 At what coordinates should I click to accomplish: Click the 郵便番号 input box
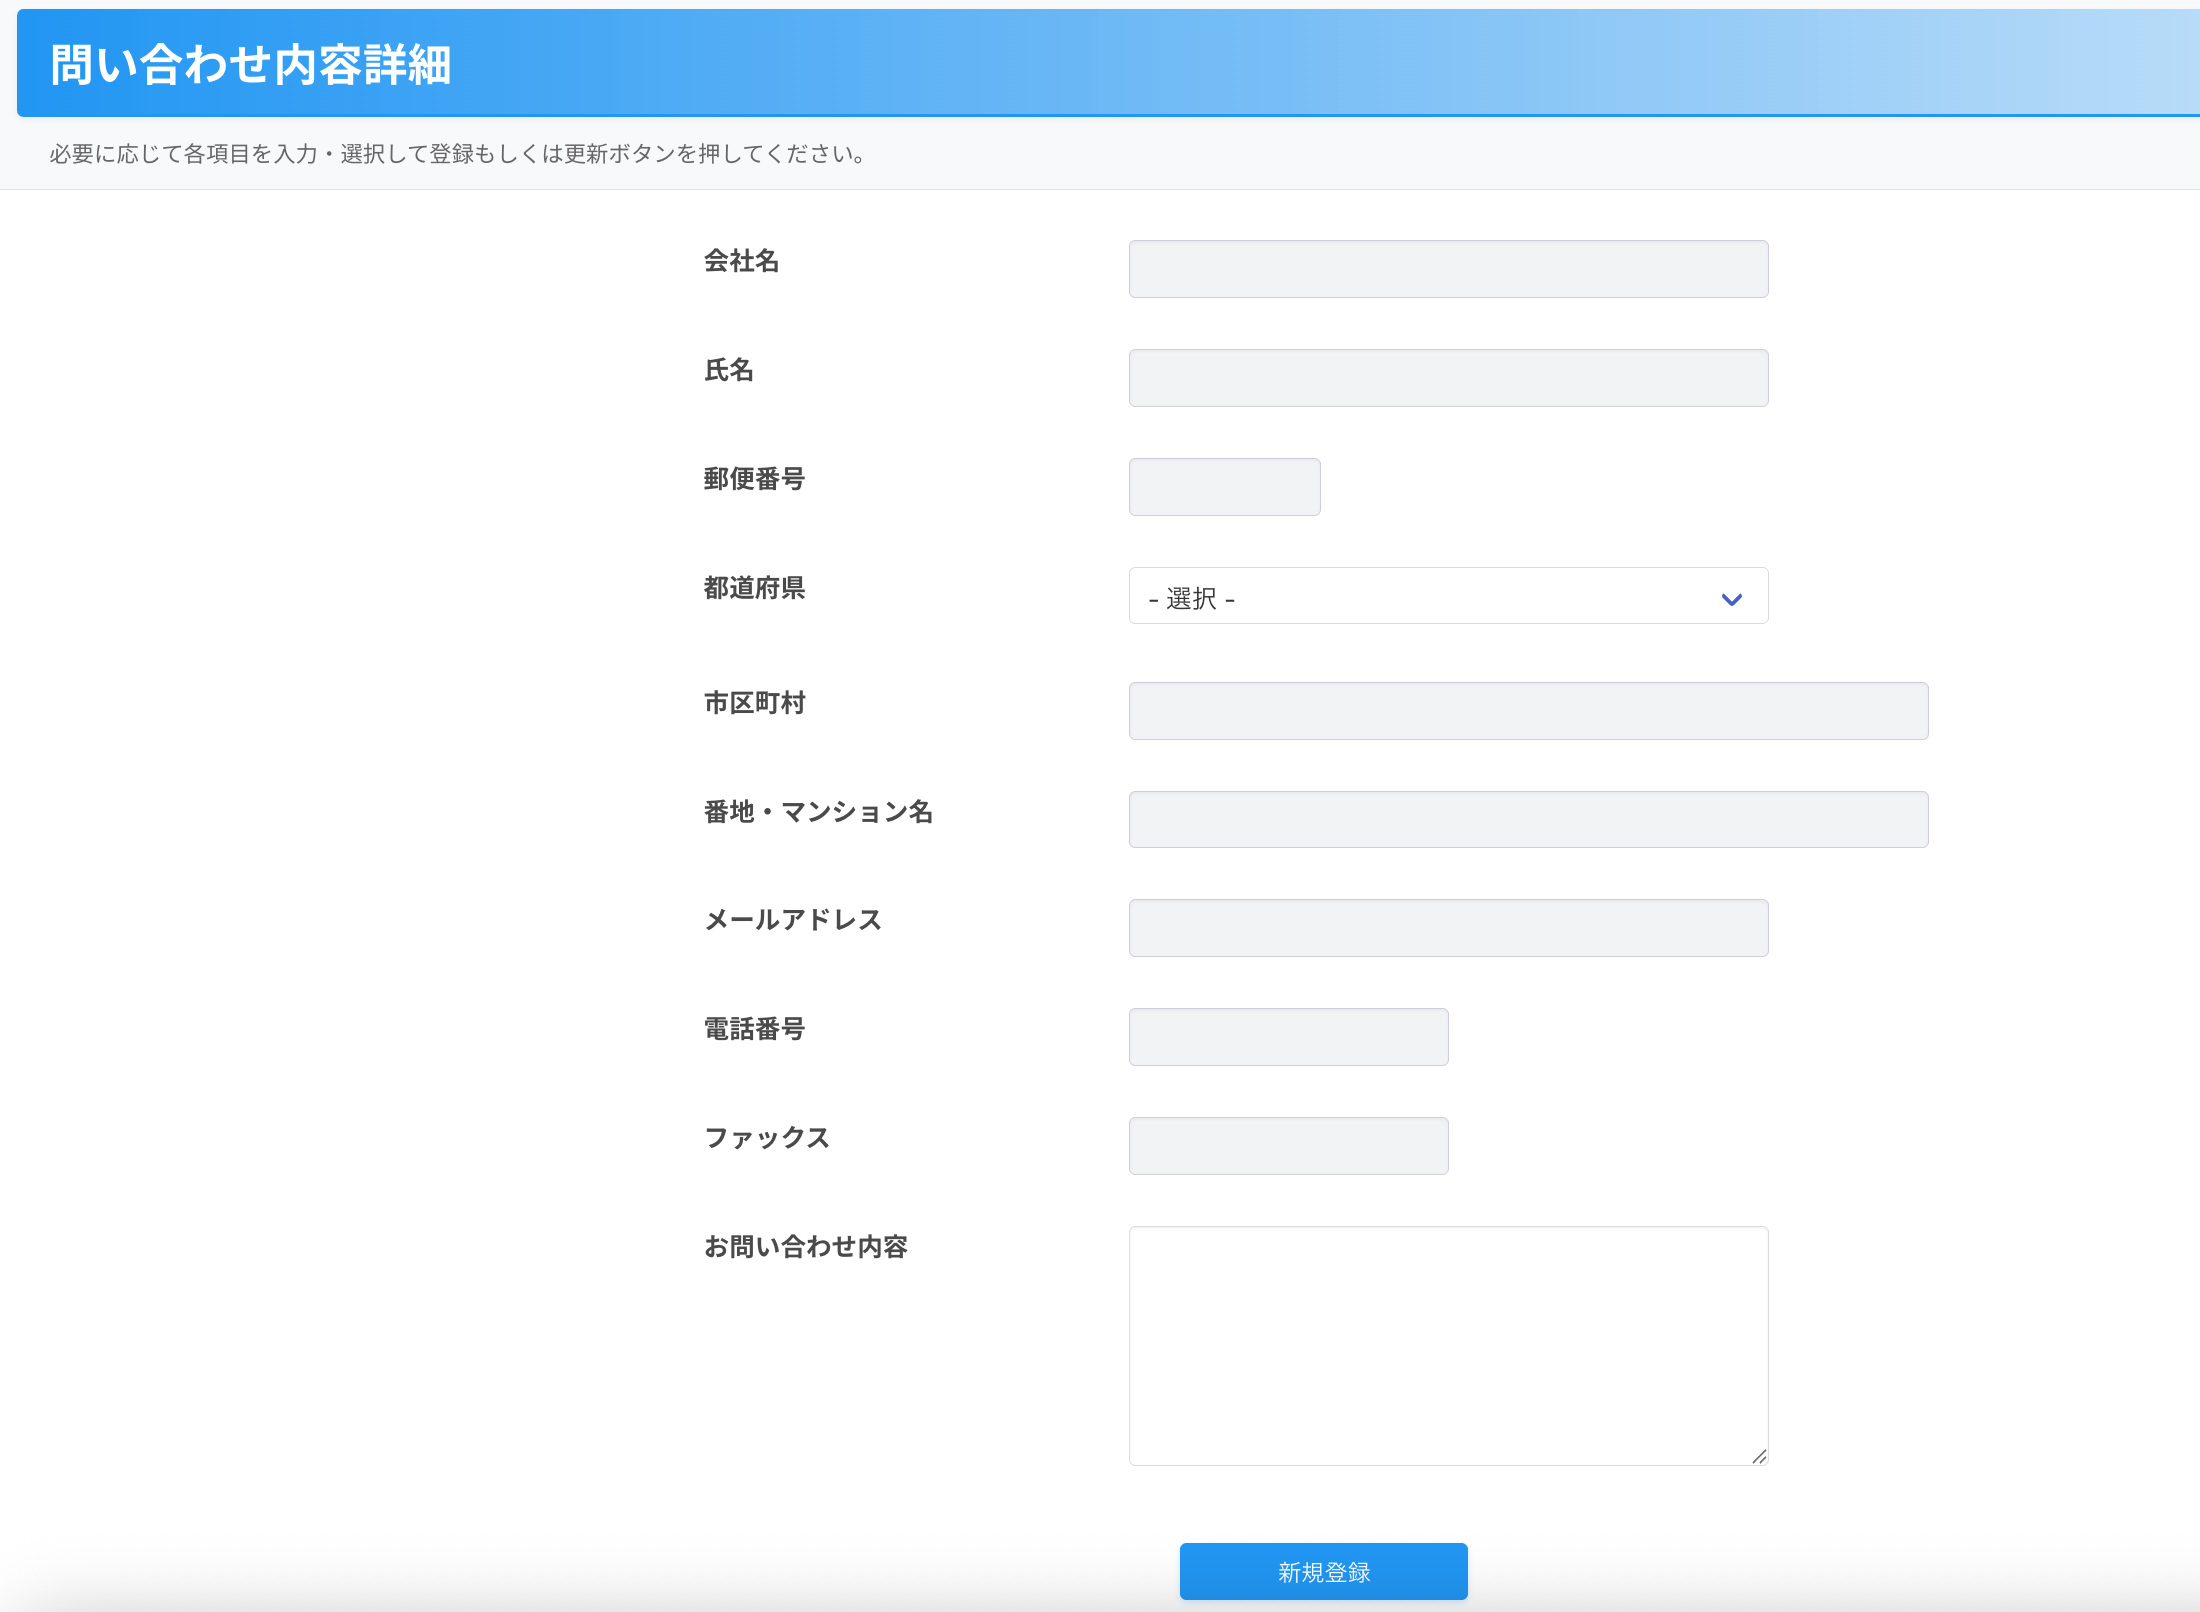point(1224,487)
